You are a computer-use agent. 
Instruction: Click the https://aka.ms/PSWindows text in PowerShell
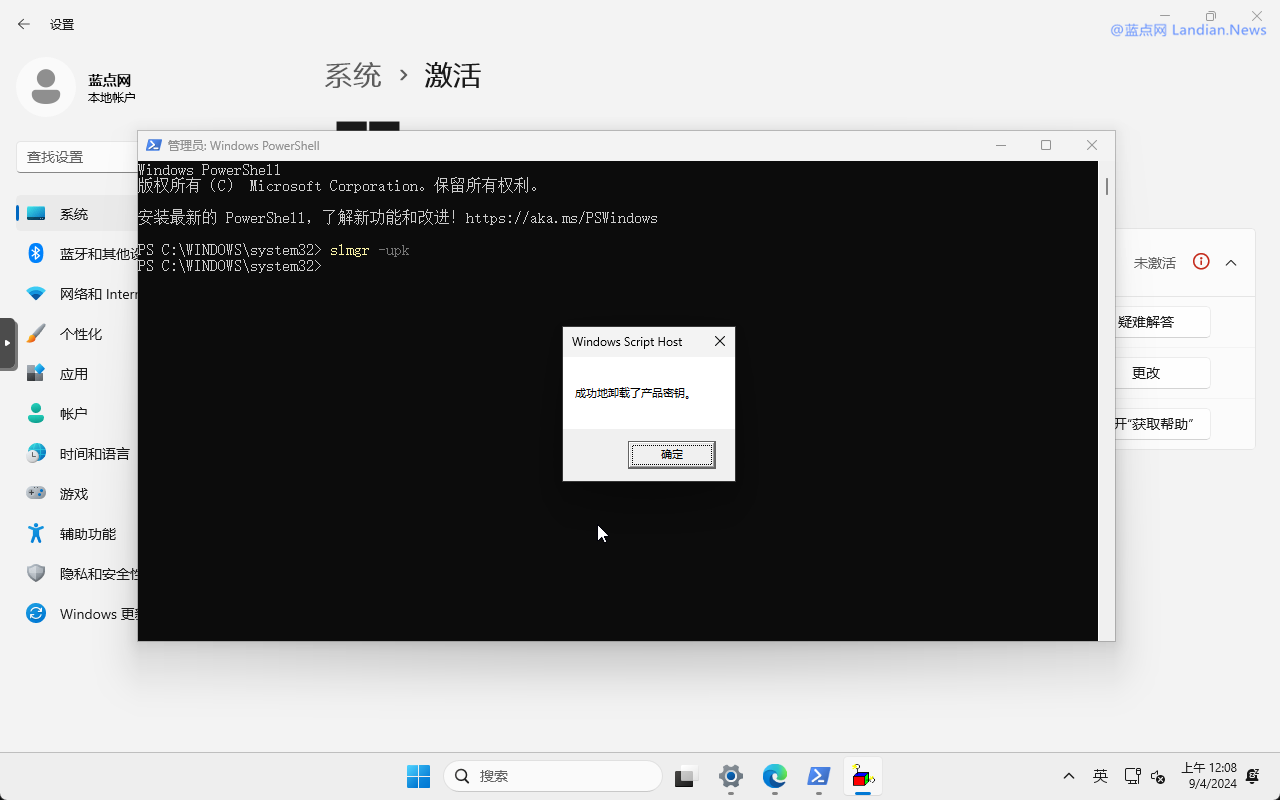pos(562,218)
